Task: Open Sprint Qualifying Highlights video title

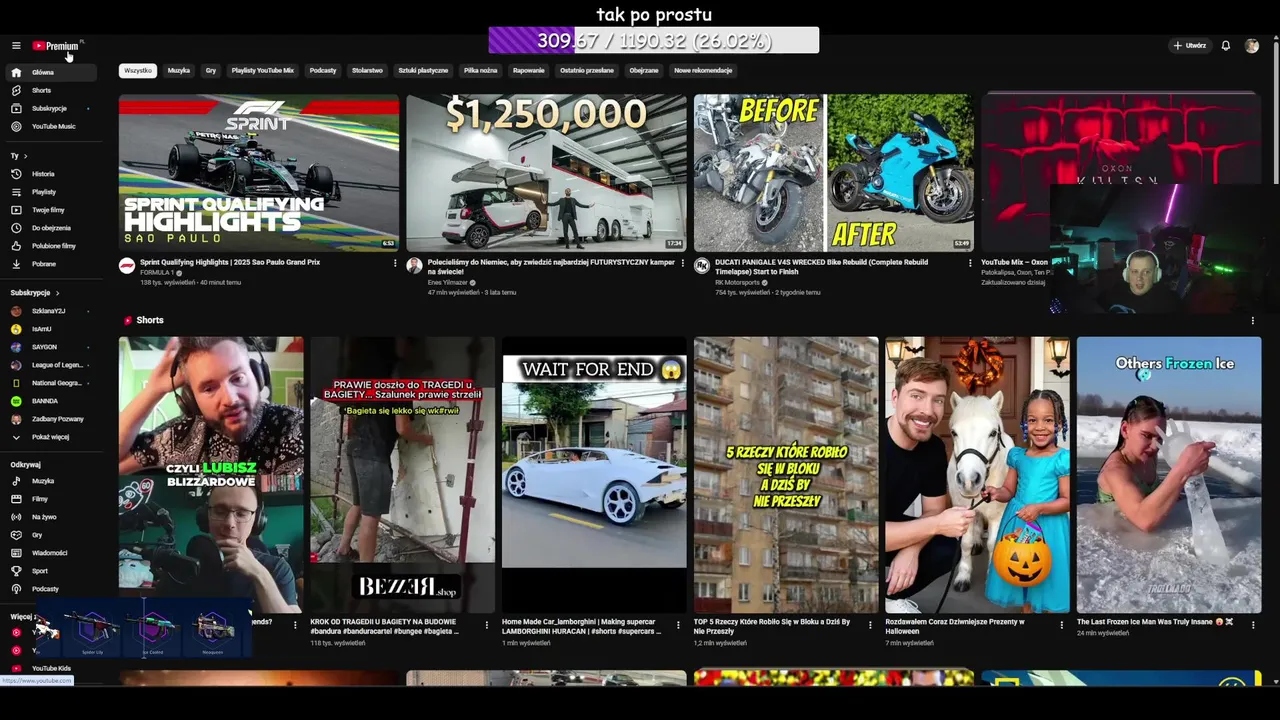Action: pyautogui.click(x=230, y=262)
